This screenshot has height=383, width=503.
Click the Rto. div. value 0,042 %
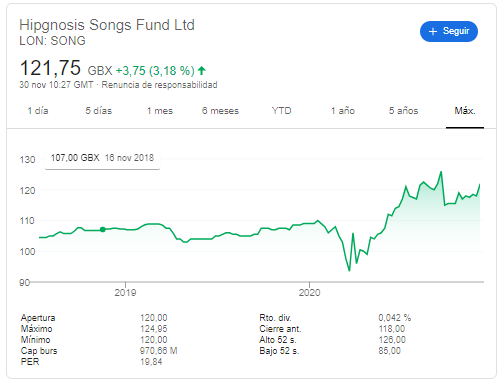[x=395, y=318]
